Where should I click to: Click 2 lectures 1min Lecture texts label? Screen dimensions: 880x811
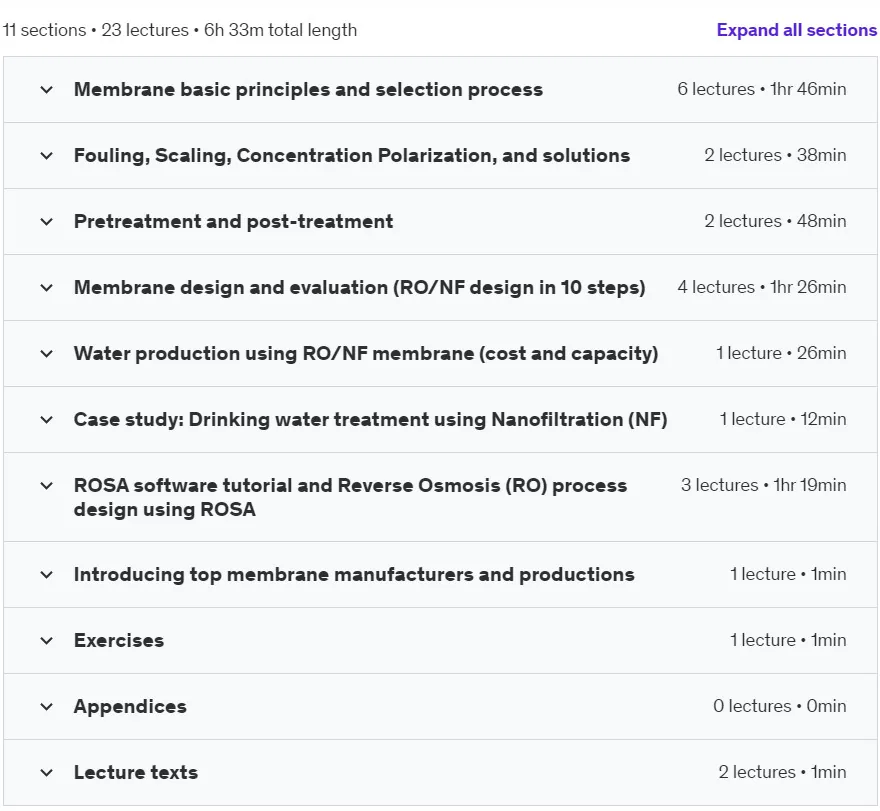pyautogui.click(x=782, y=772)
